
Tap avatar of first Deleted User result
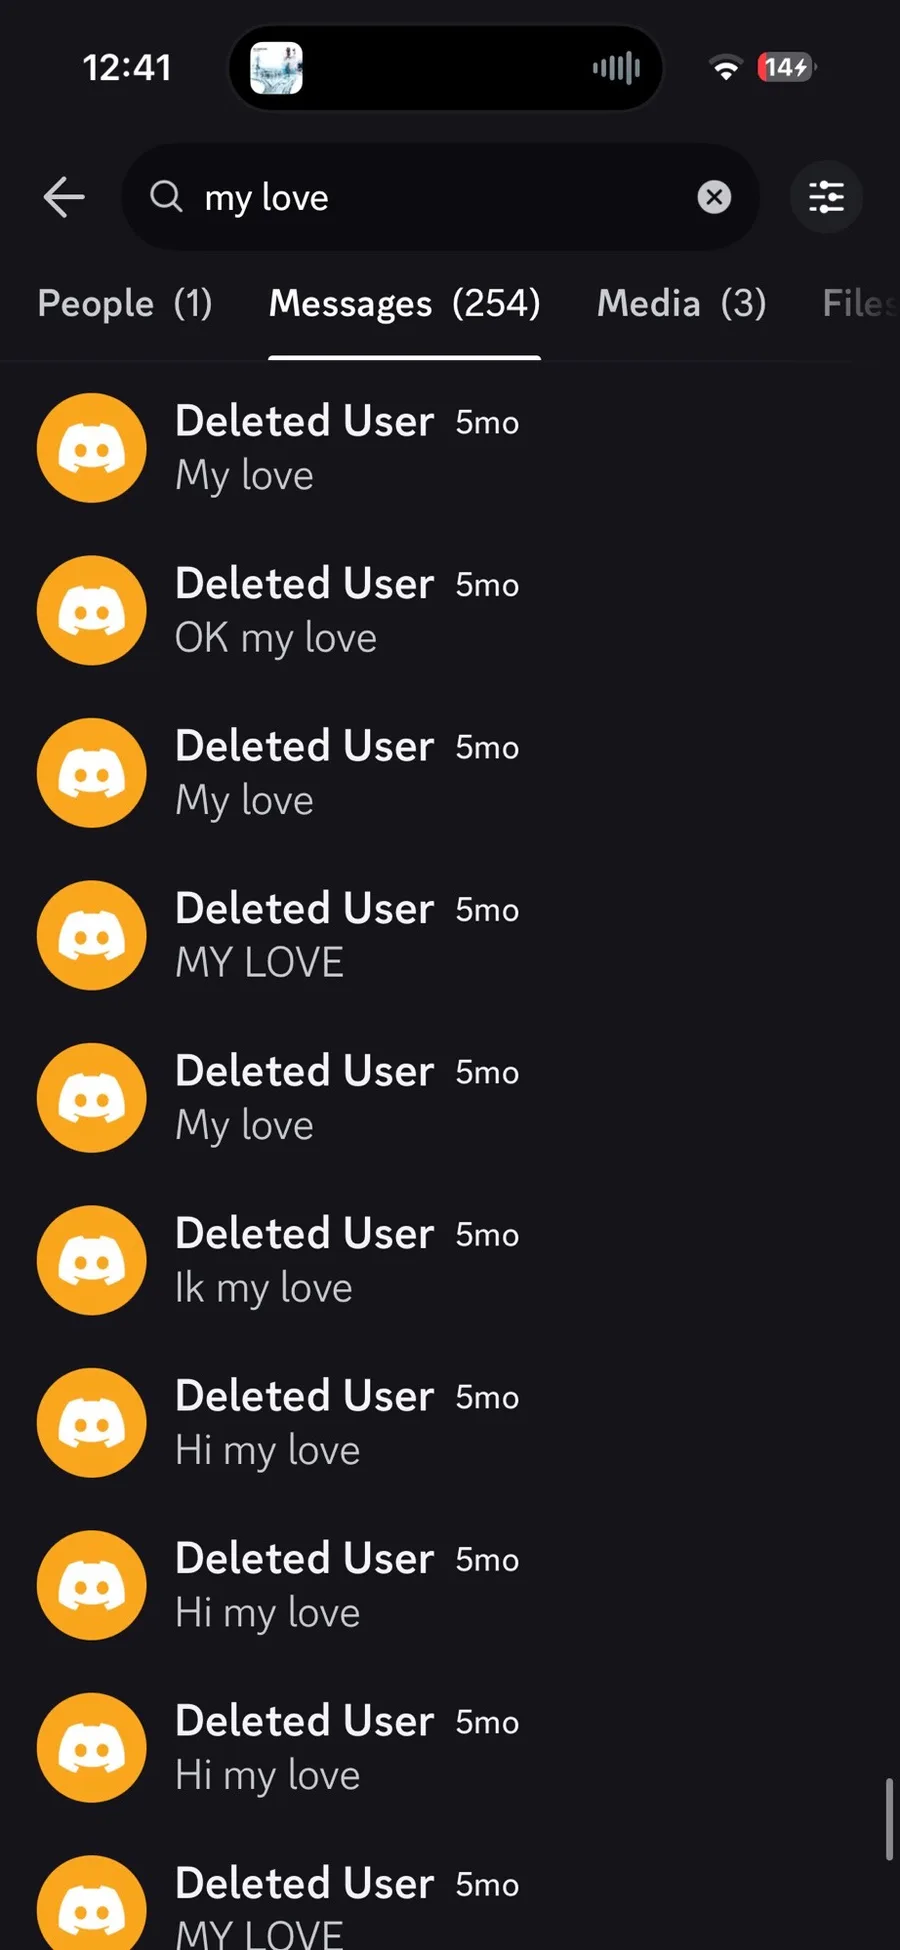click(92, 448)
